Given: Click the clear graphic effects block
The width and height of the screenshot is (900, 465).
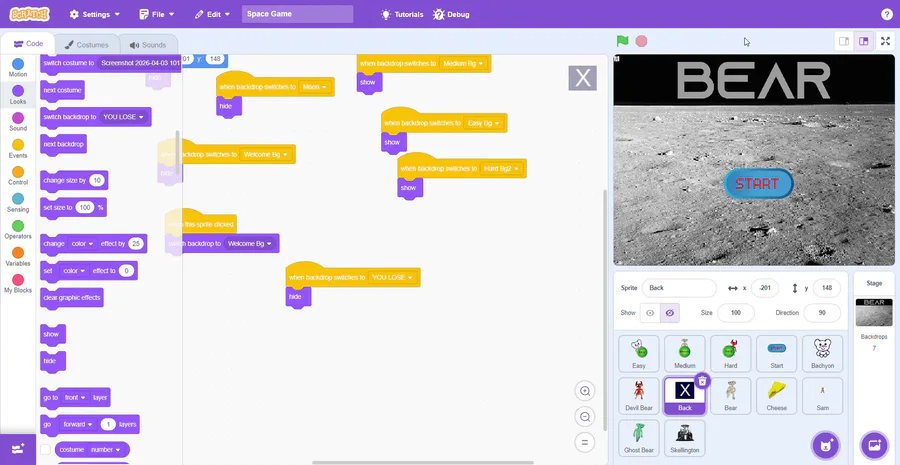Looking at the screenshot, I should (72, 298).
